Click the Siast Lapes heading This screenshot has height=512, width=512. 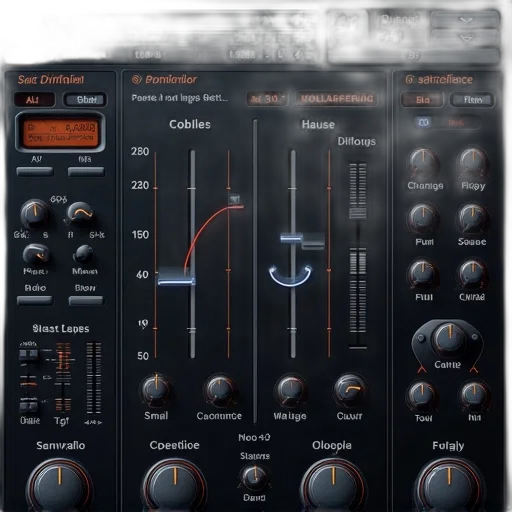61,329
